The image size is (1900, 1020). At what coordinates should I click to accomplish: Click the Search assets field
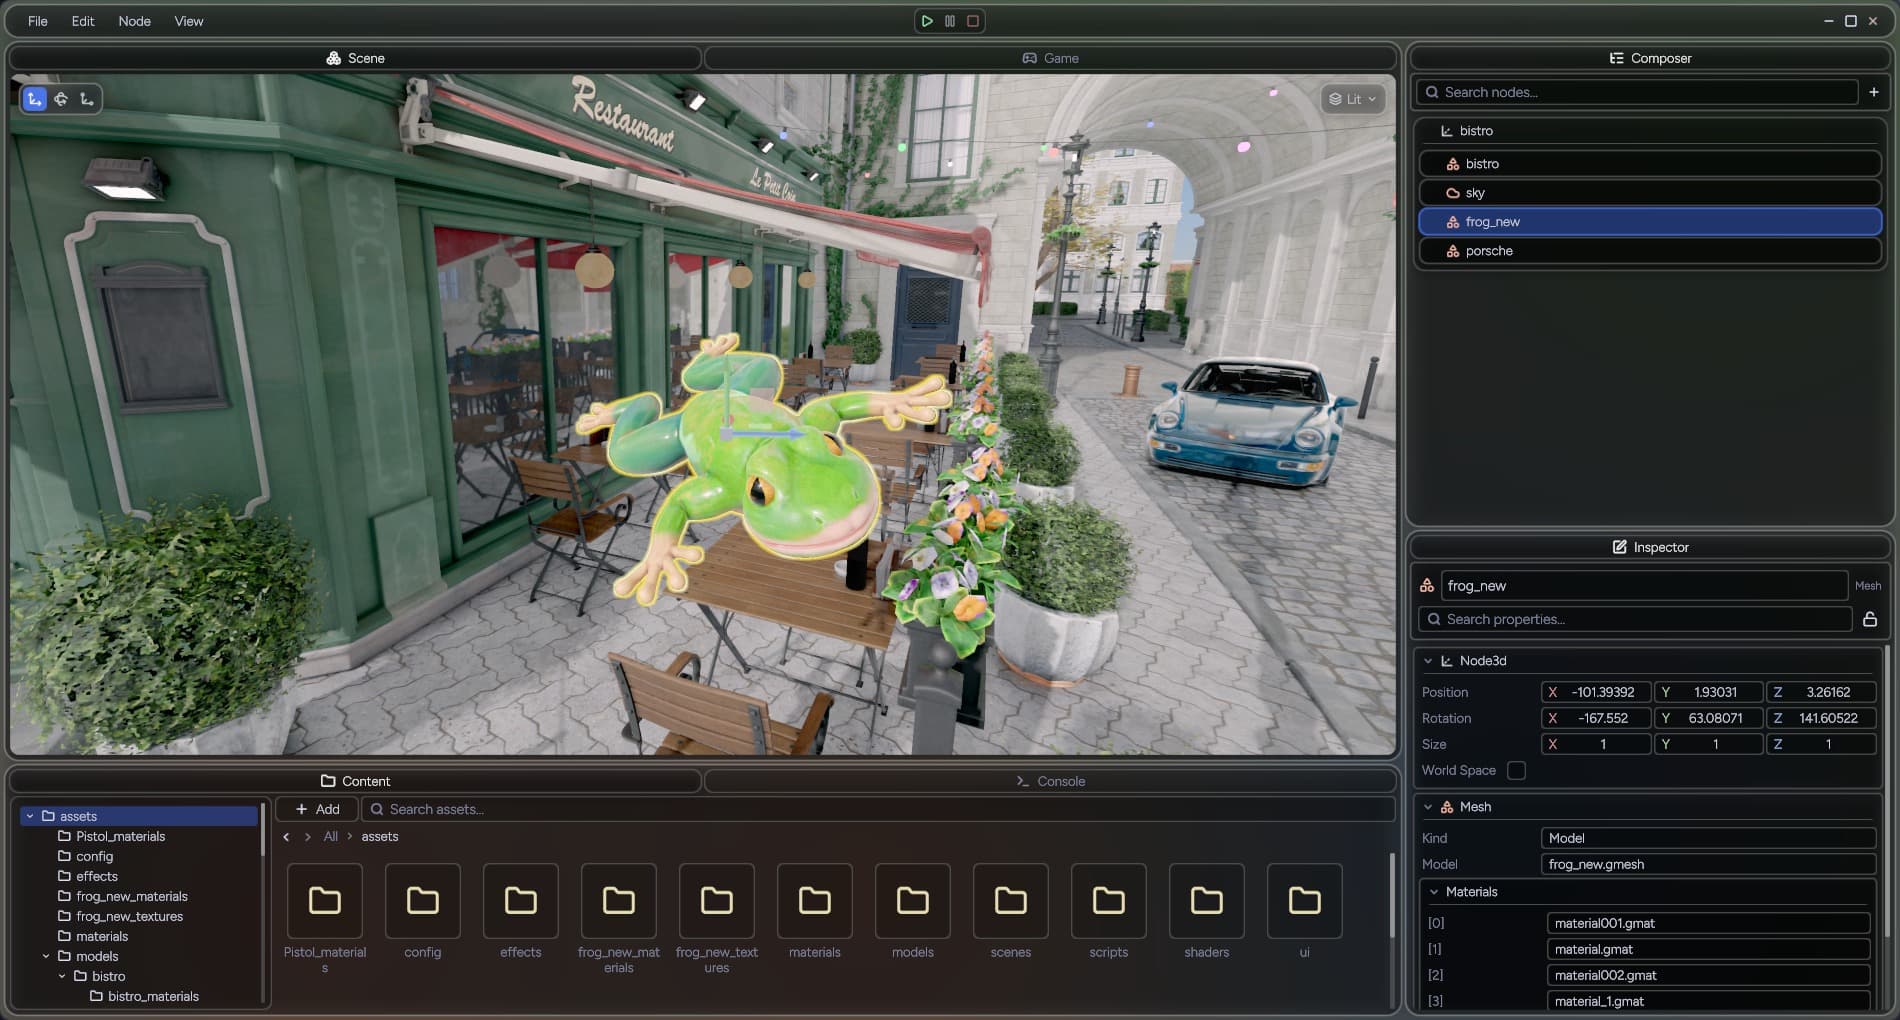click(878, 809)
